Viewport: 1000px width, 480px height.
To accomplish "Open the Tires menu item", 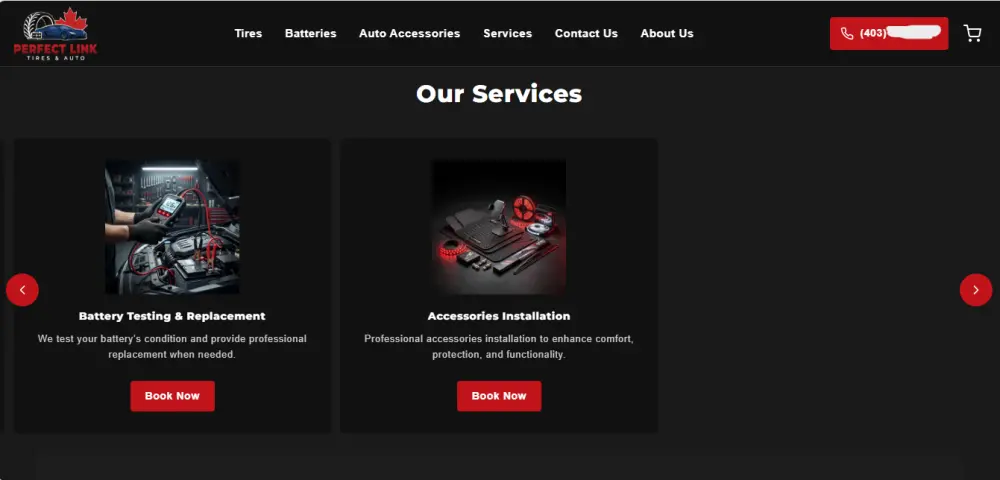I will coord(248,33).
